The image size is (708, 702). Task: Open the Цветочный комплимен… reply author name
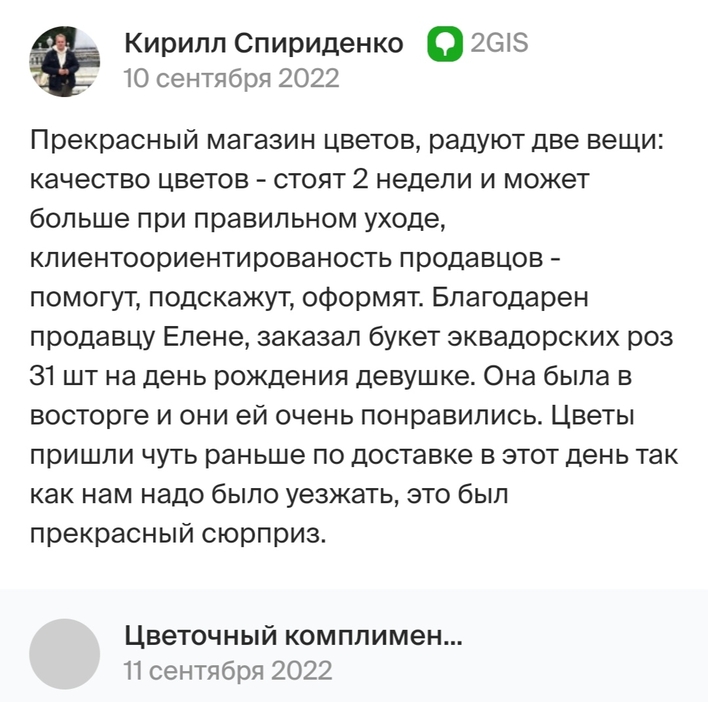tap(293, 636)
